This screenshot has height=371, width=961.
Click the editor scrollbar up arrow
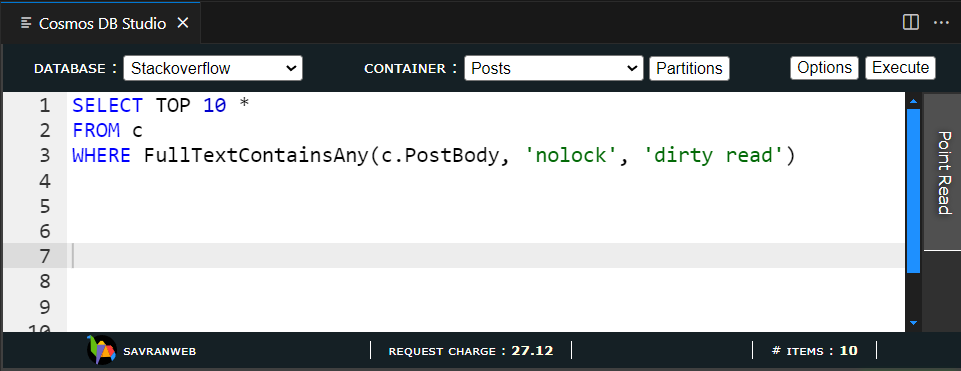point(913,101)
